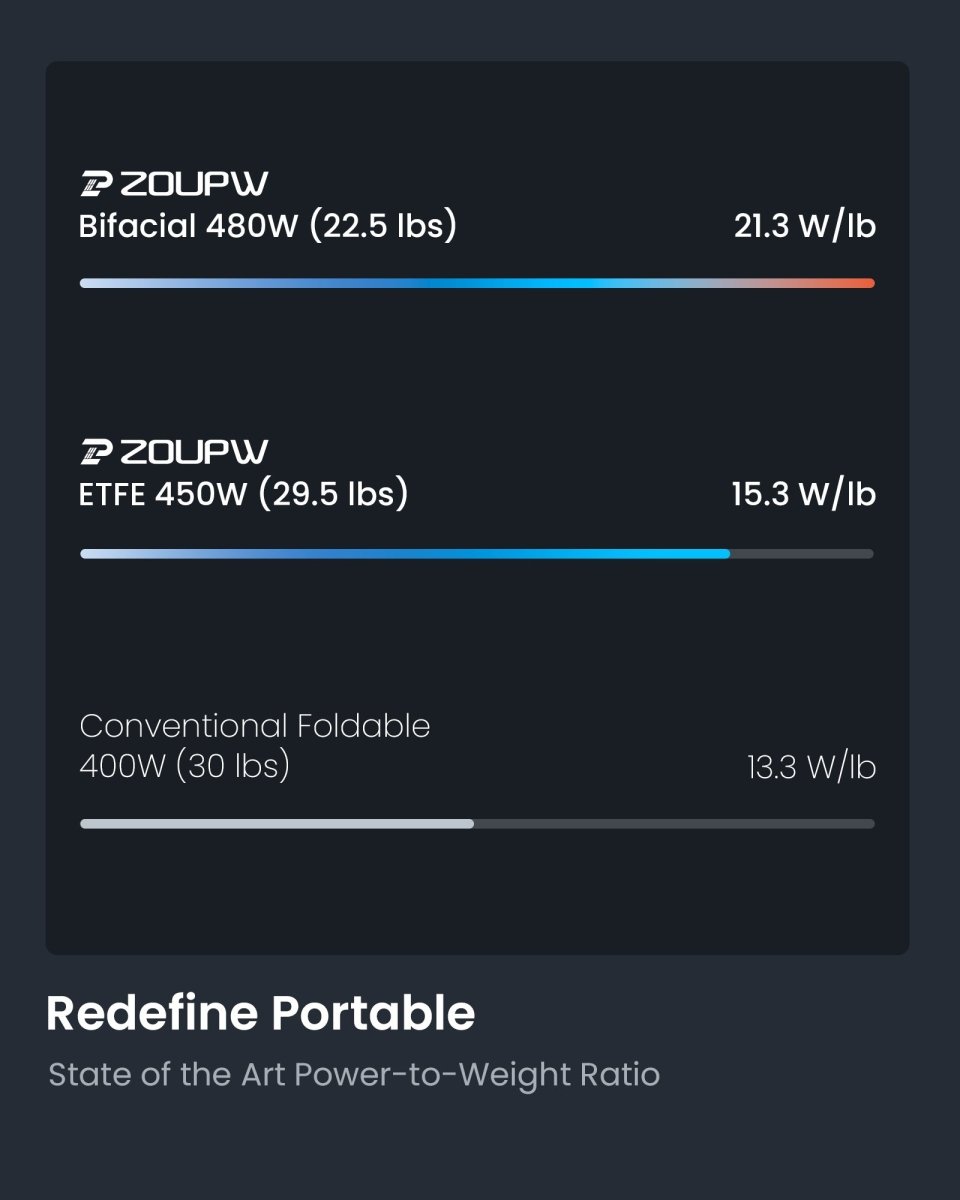
Task: Click the 13.3 W/lb value
Action: 811,768
